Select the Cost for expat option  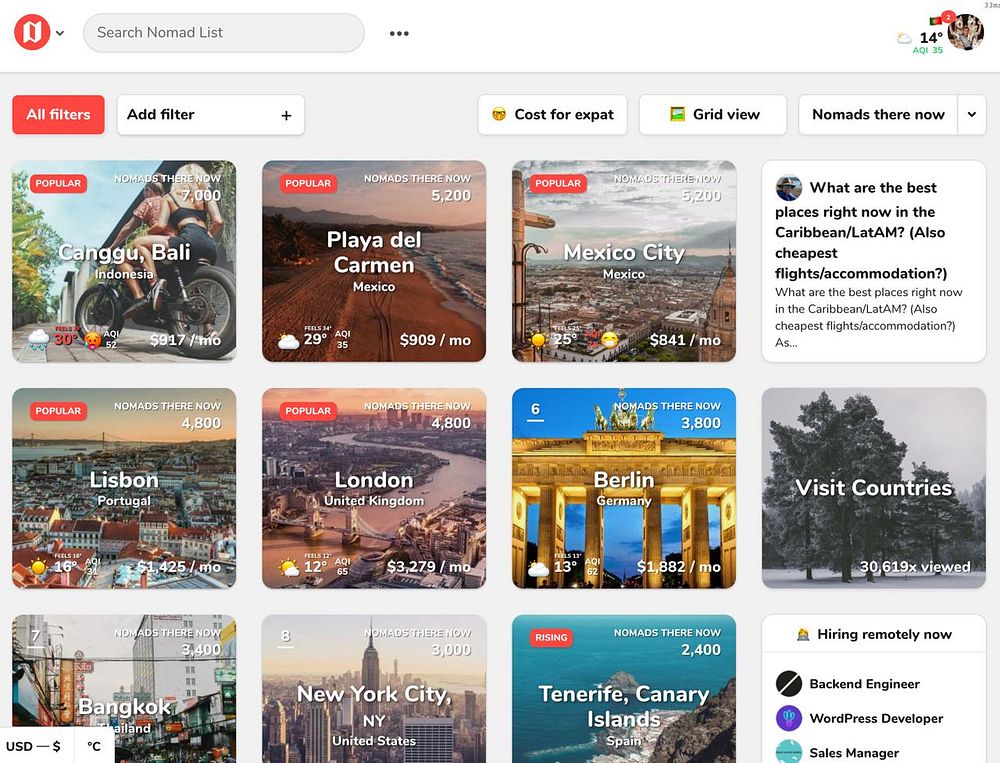pos(552,115)
